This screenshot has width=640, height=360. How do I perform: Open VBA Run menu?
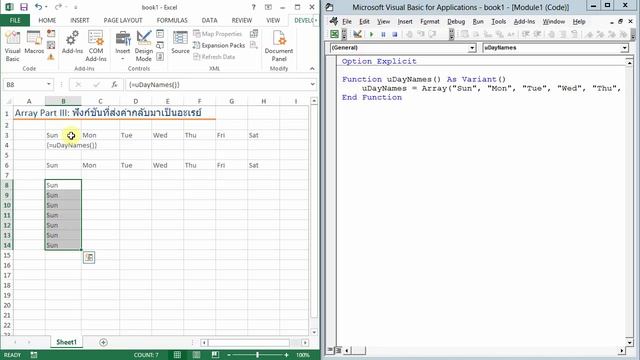tap(478, 22)
